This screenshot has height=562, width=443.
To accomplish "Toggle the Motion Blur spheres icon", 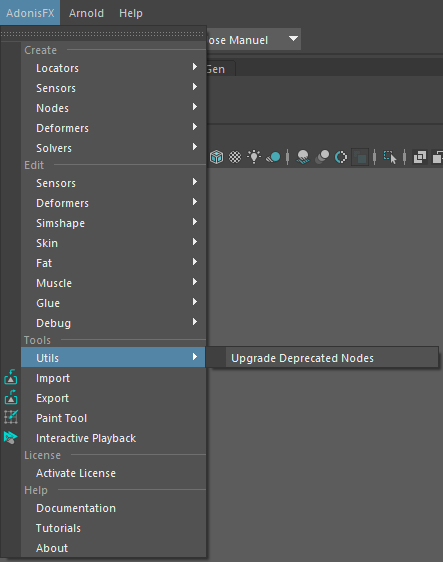I will (322, 157).
